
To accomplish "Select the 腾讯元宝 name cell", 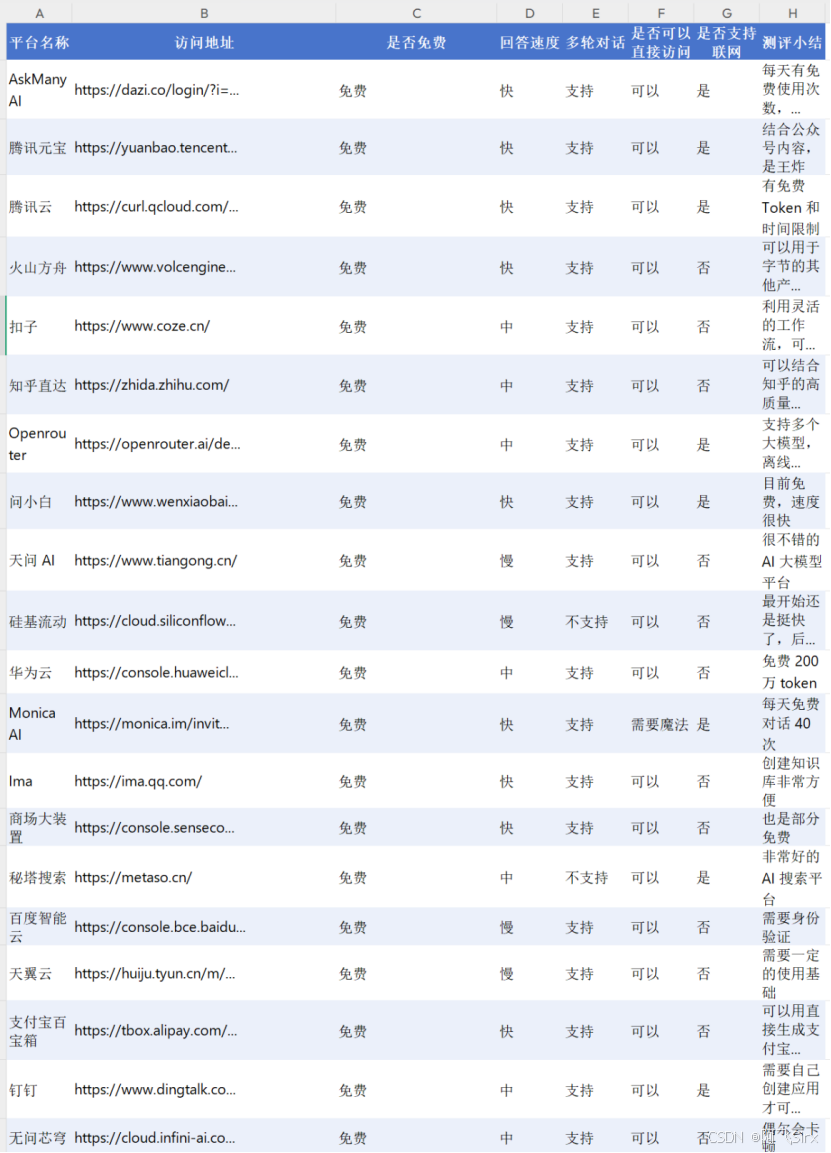I will 39,147.
